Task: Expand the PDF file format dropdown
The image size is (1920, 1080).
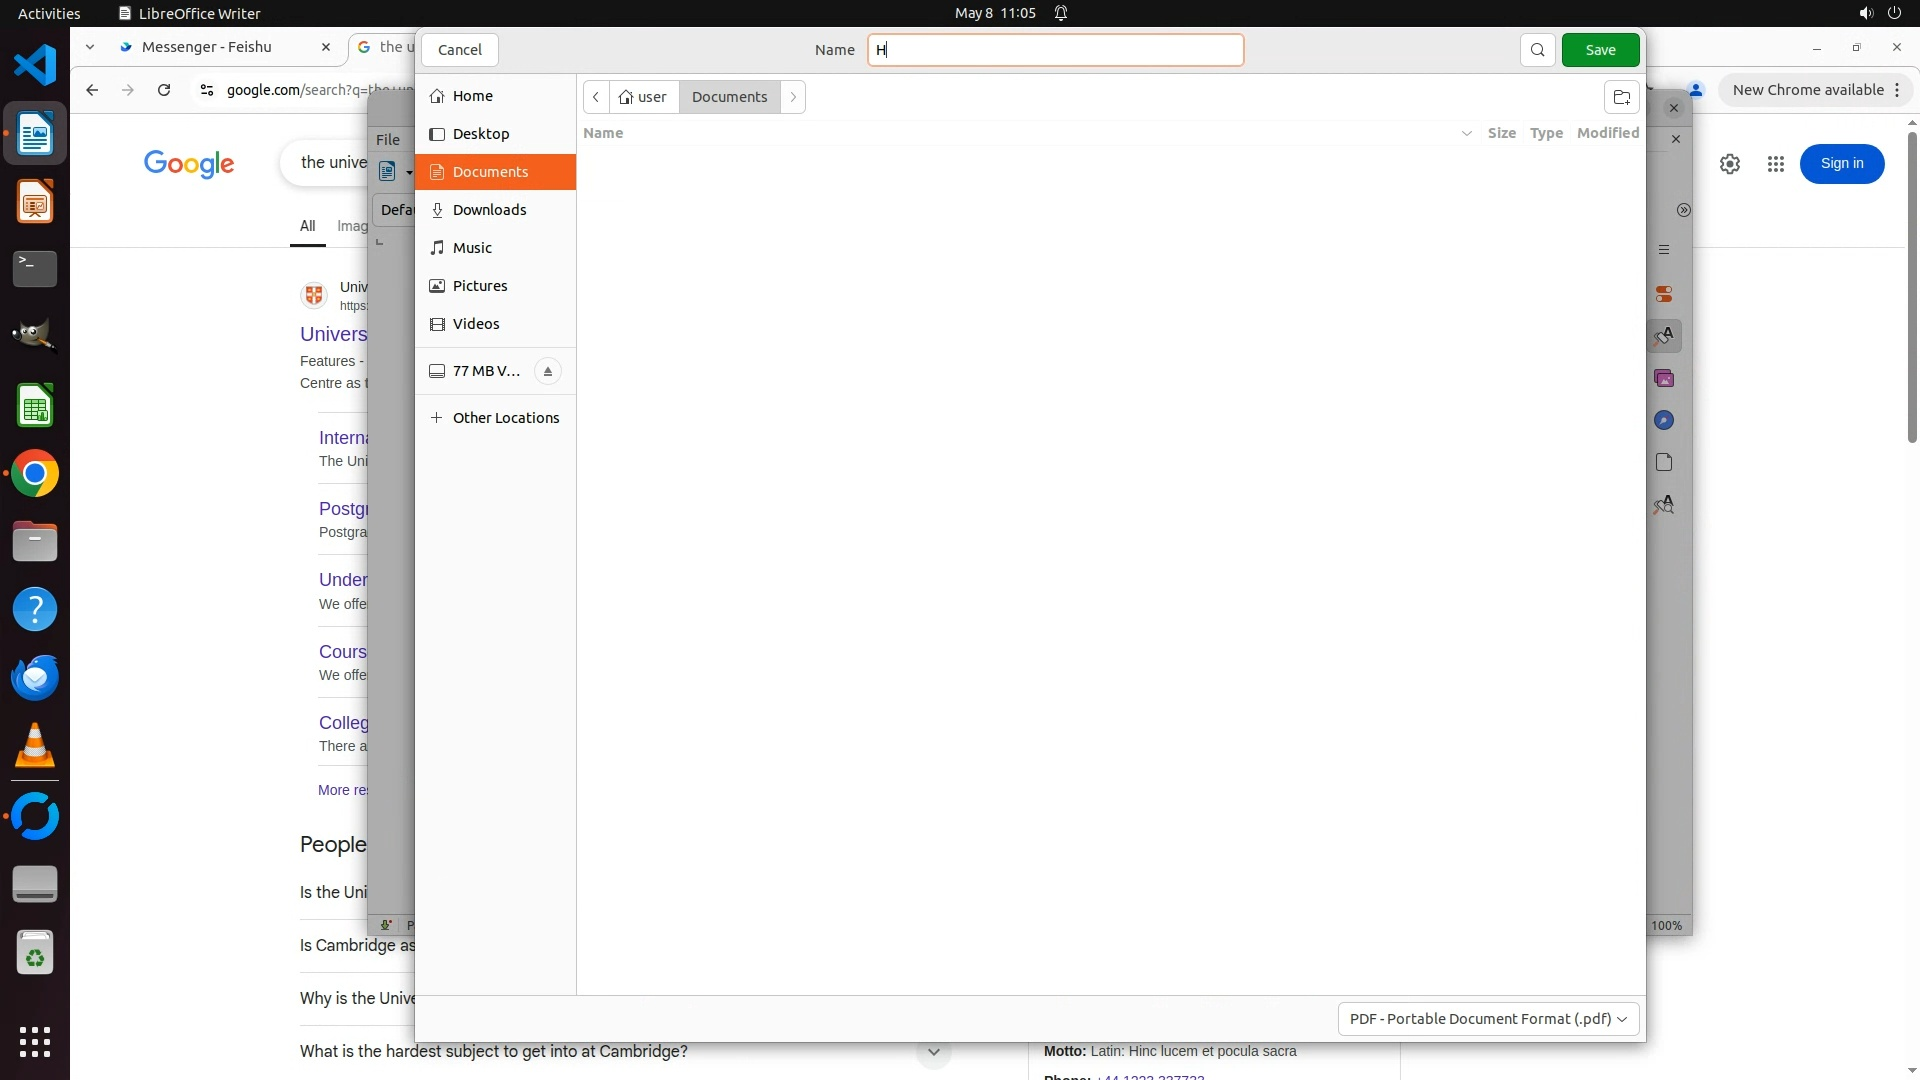Action: (x=1487, y=1018)
